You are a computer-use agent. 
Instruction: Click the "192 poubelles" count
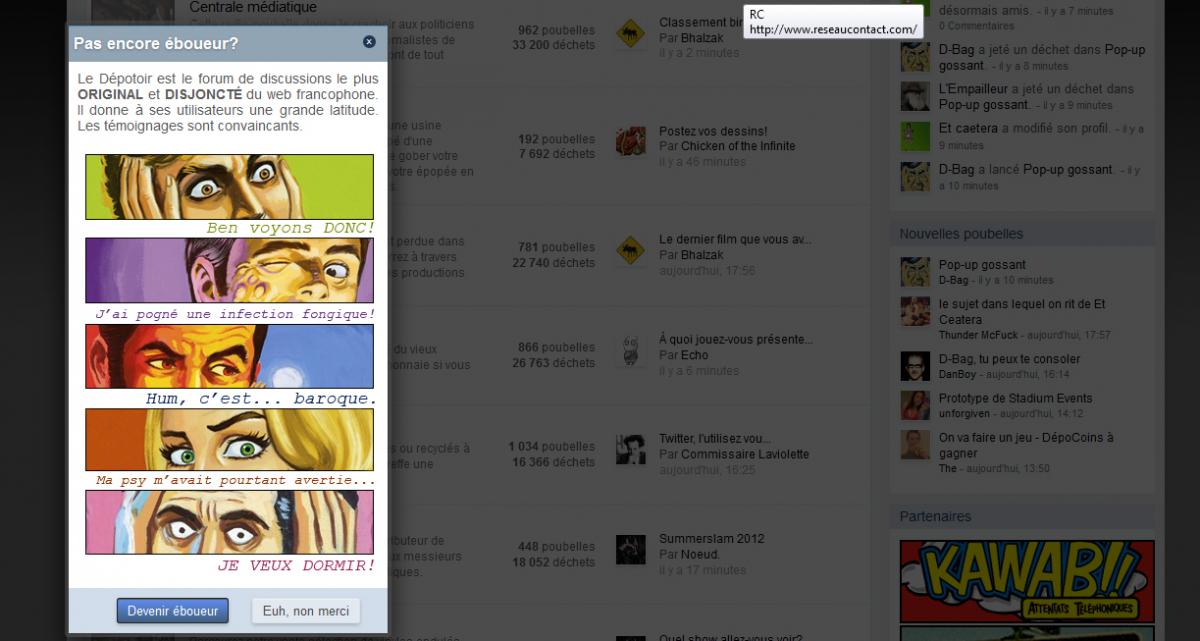[x=556, y=139]
